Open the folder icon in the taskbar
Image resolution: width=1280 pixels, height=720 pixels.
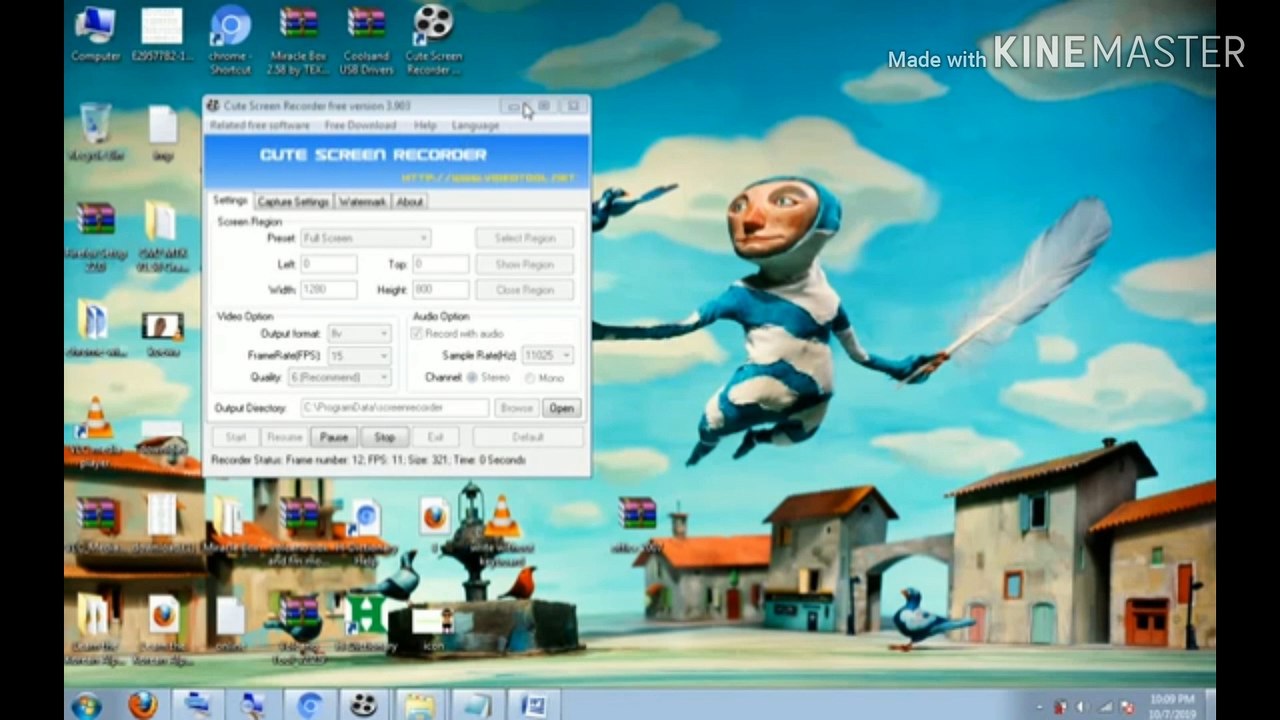[420, 705]
